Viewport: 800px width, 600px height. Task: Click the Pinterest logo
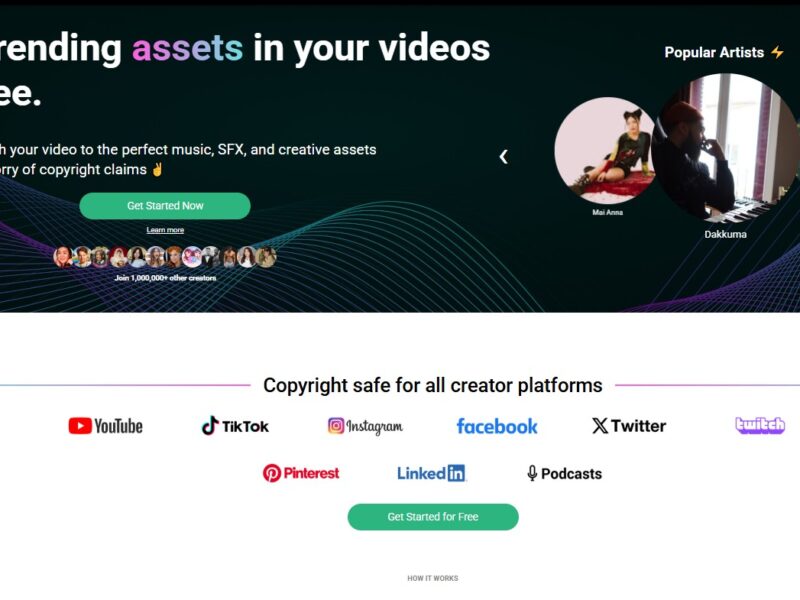coord(301,473)
